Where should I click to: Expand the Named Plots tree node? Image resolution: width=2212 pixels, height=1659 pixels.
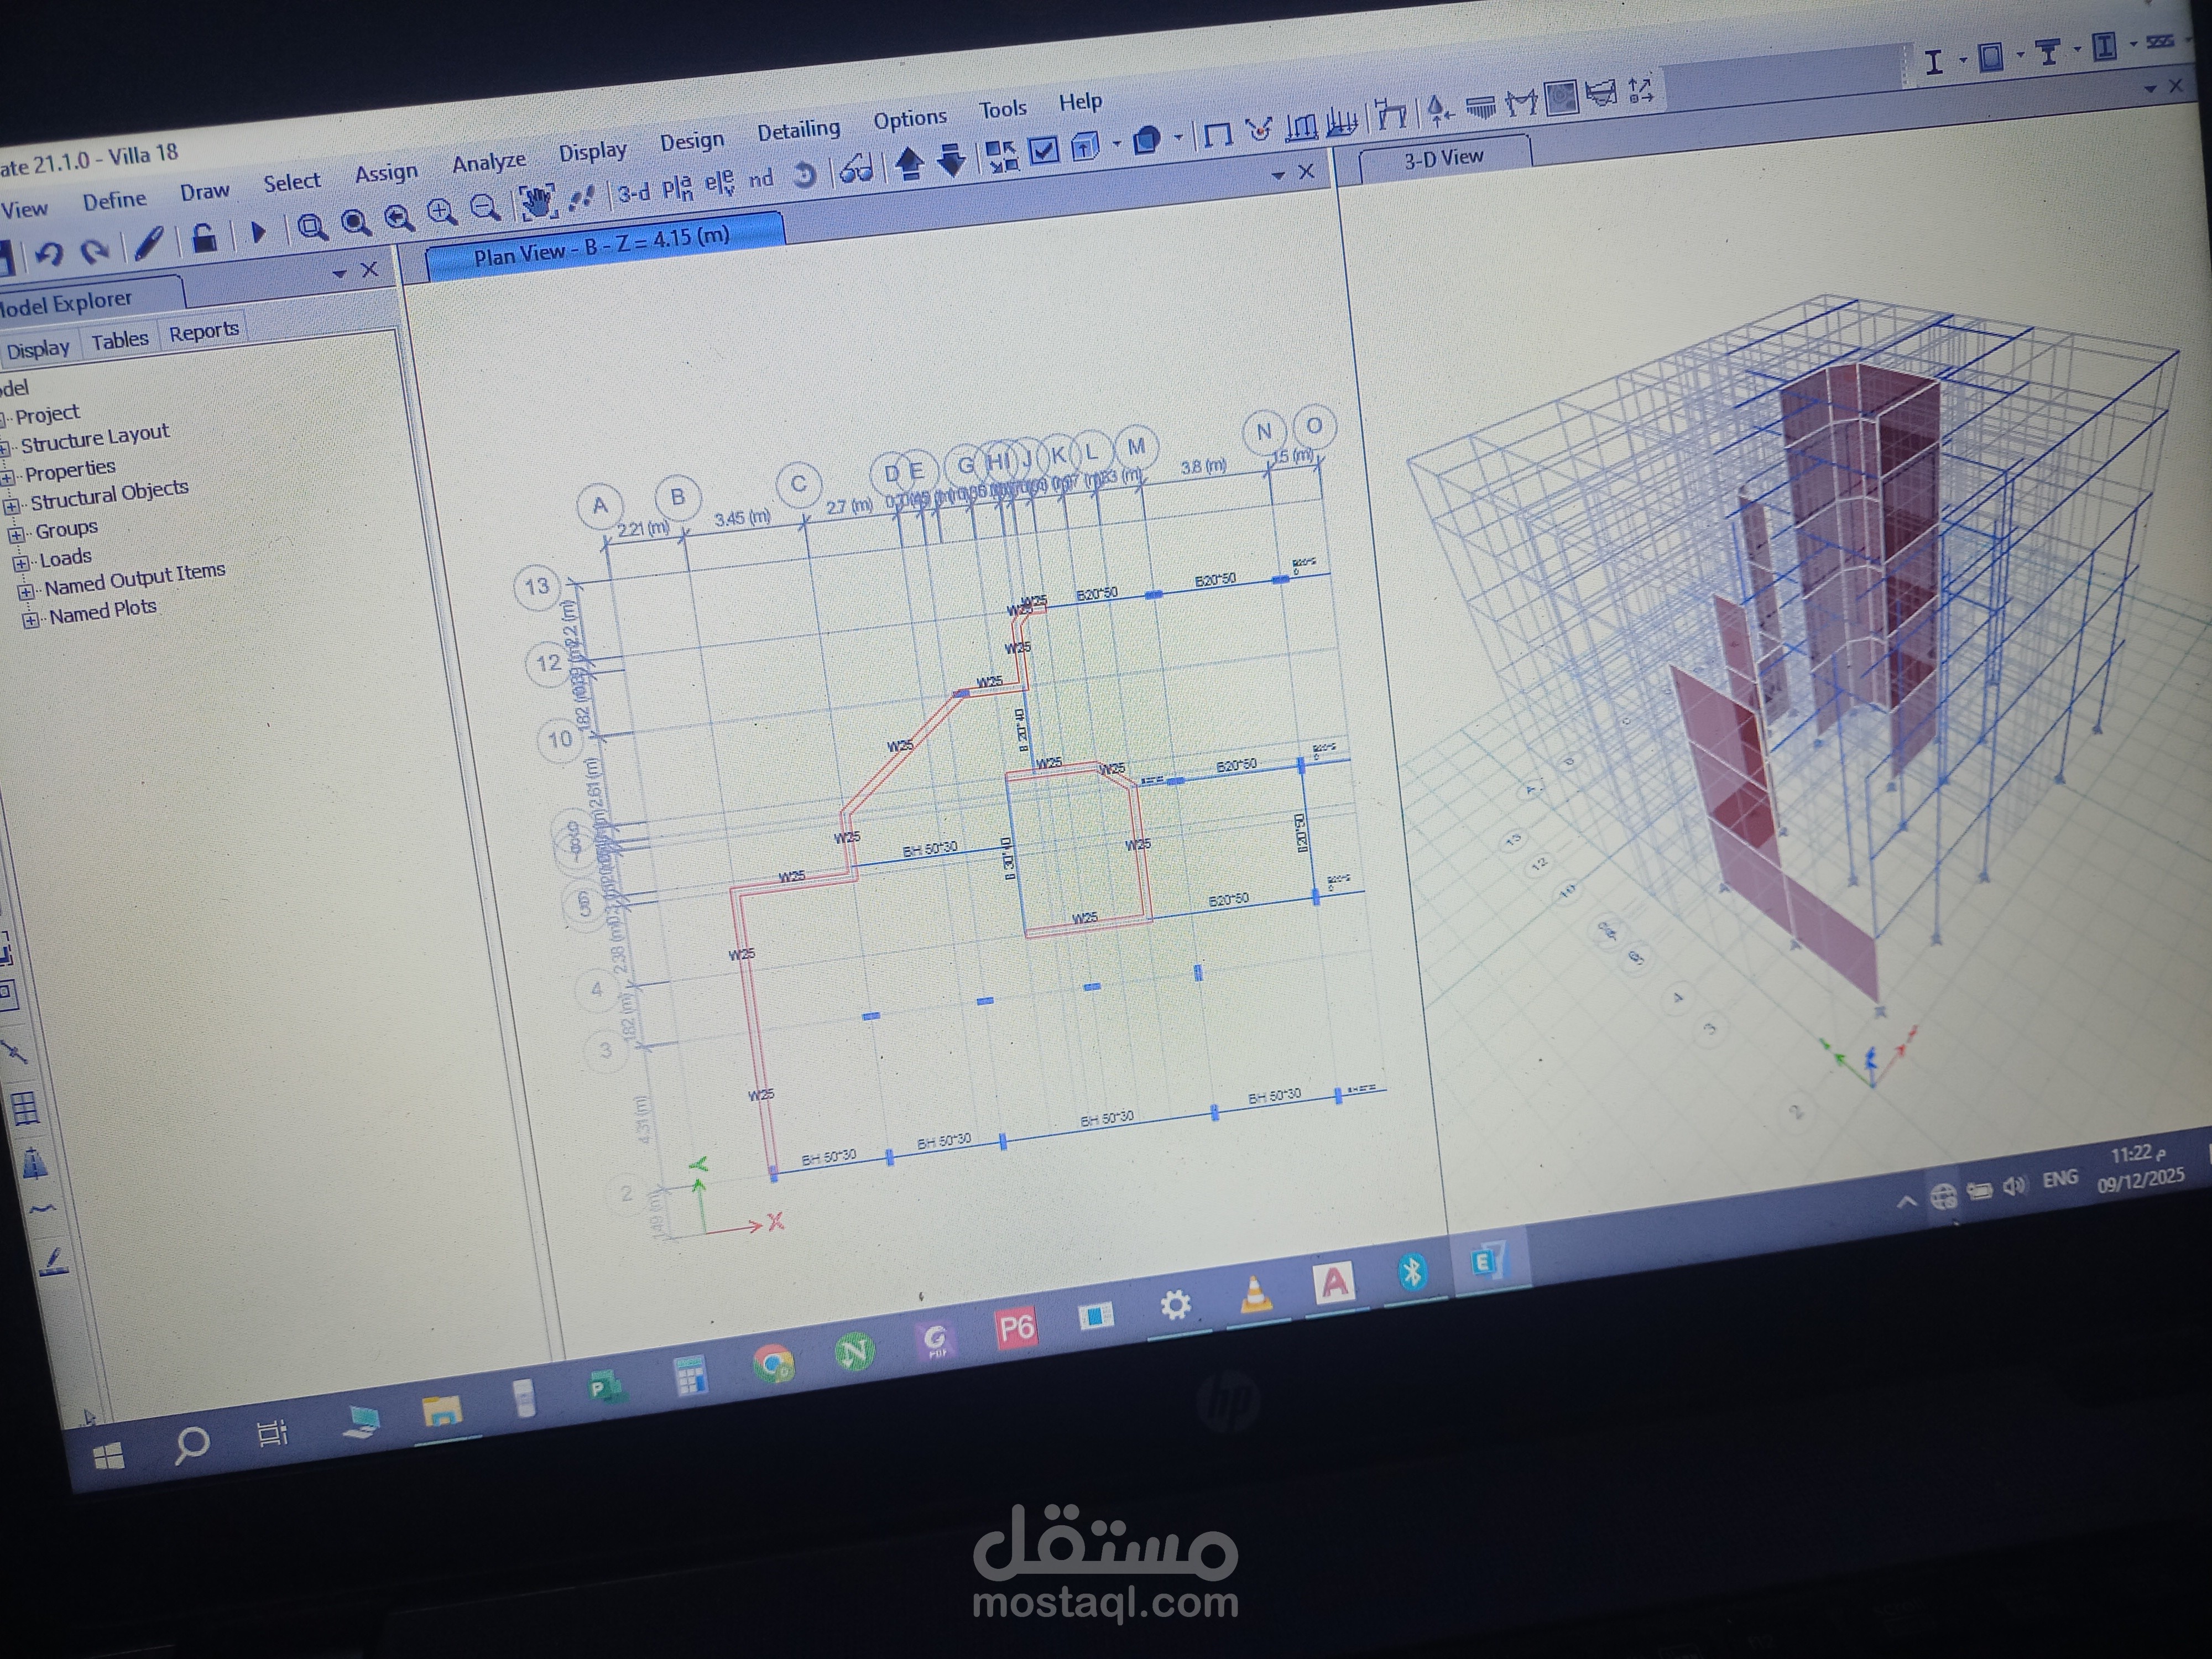pos(30,620)
